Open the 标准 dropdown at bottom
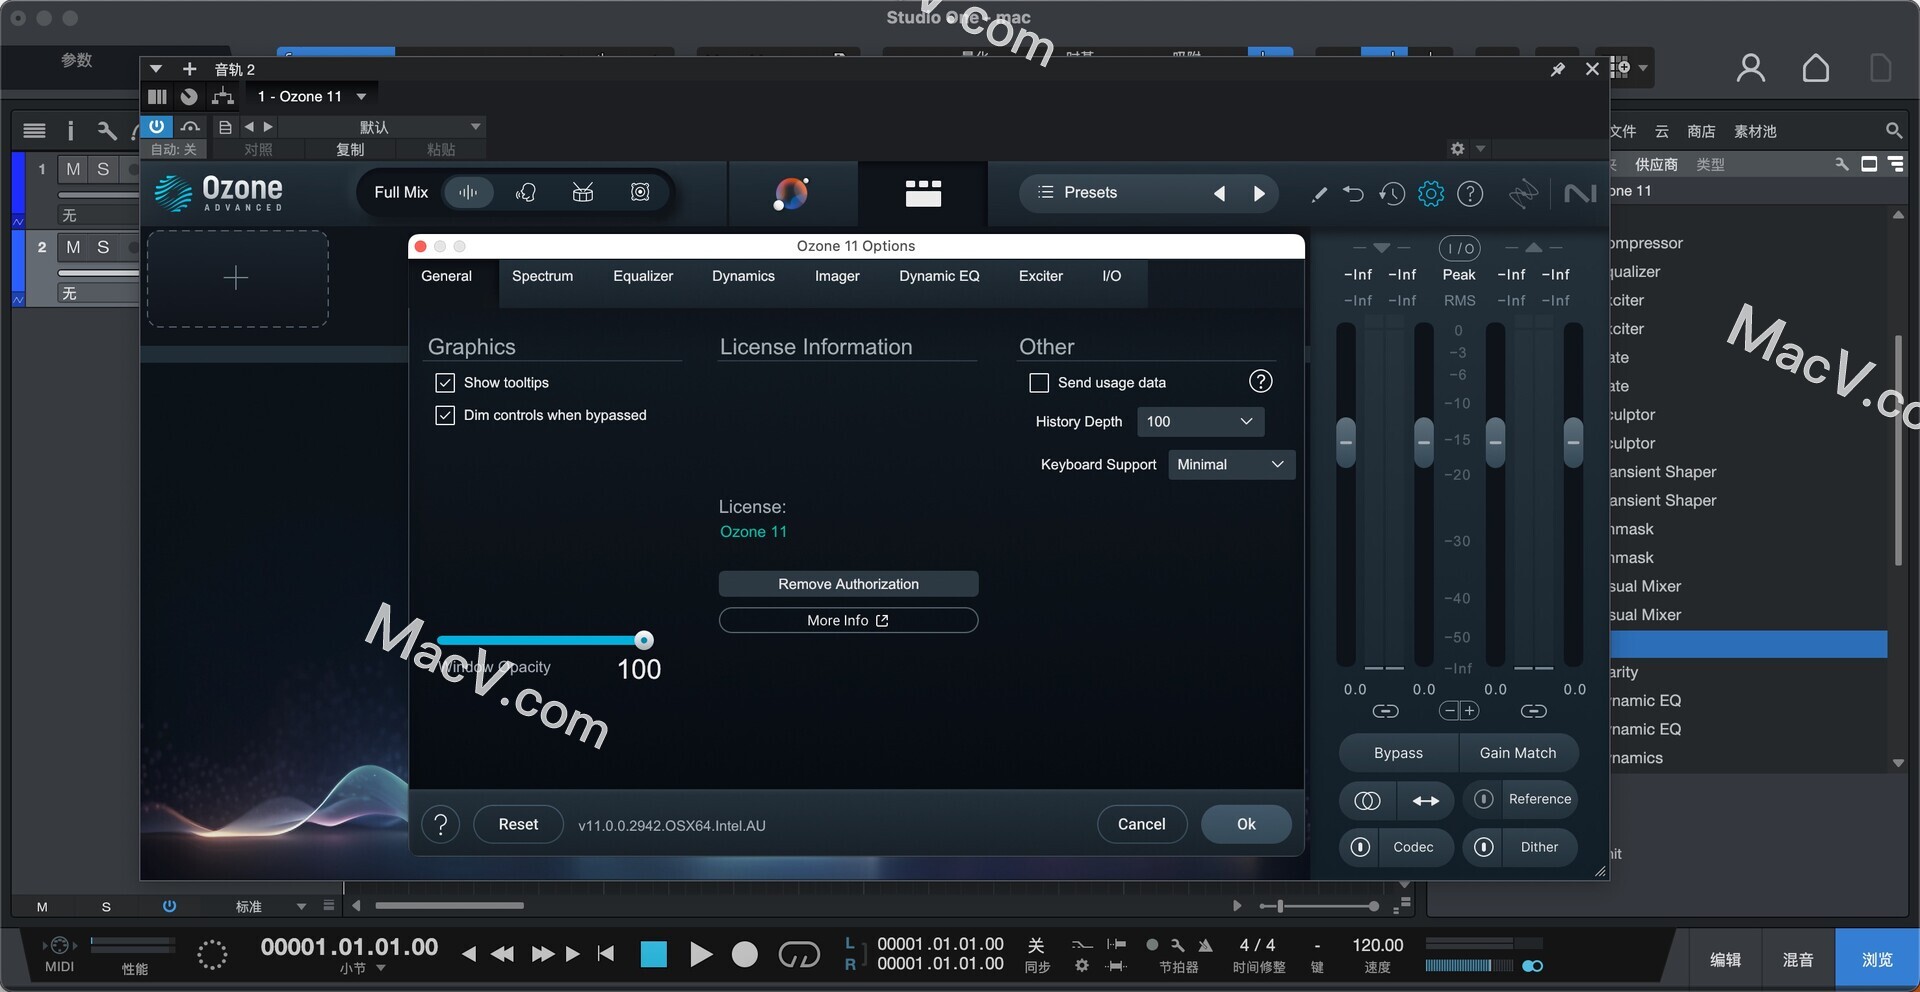 pyautogui.click(x=270, y=906)
